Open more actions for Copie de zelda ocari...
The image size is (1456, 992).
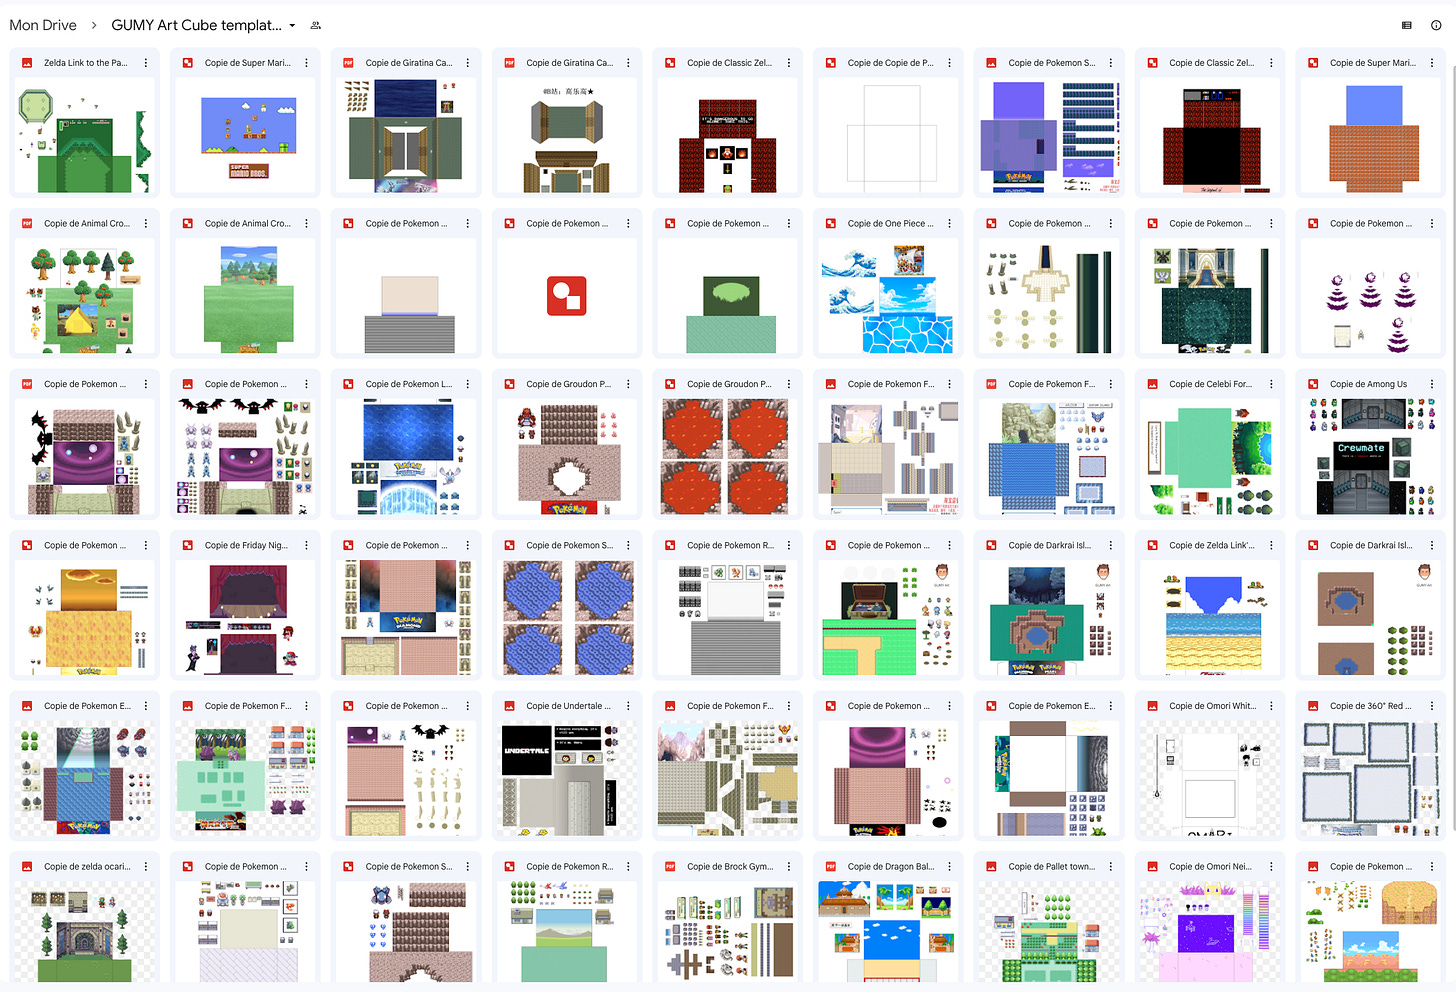pos(146,867)
